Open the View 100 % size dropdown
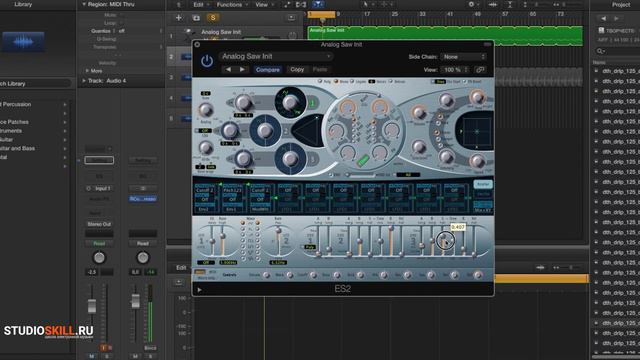Screen dimensions: 640x360 click(455, 70)
